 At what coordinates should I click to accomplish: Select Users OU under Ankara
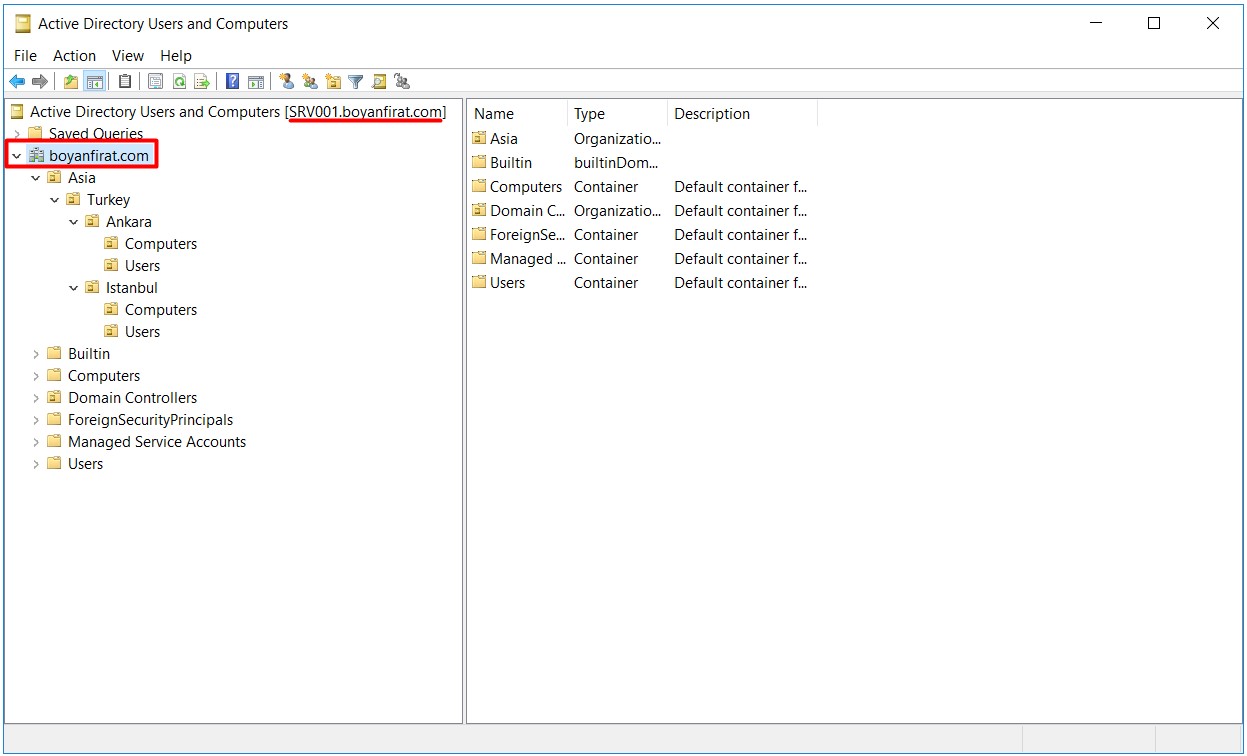tap(142, 266)
